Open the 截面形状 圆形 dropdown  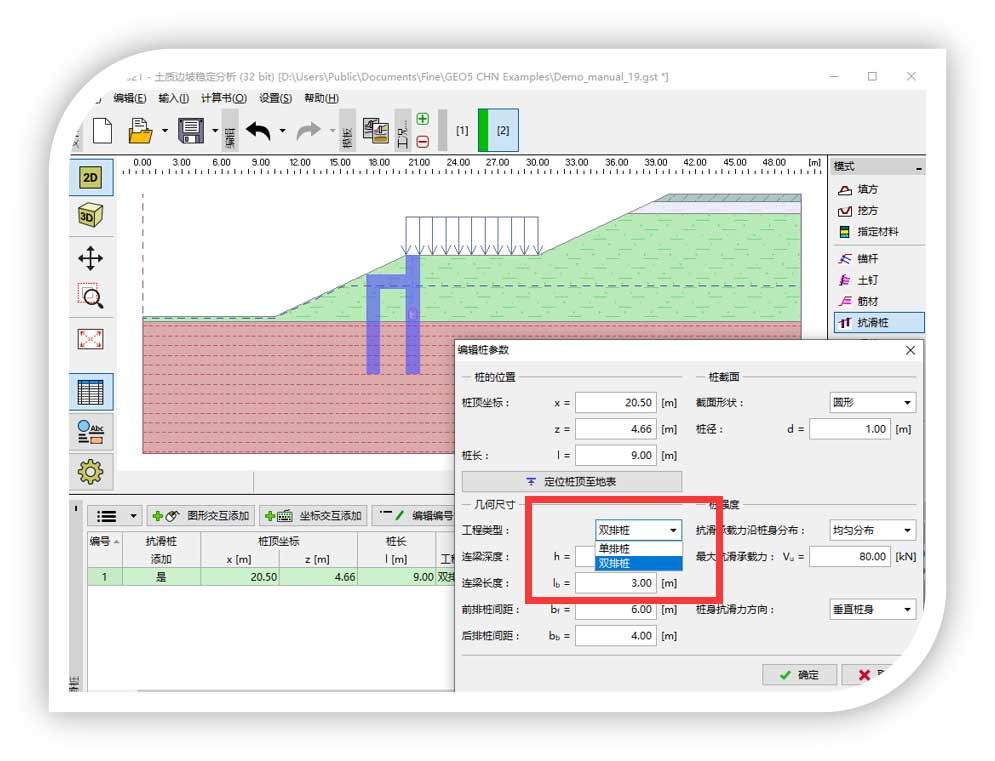(873, 403)
